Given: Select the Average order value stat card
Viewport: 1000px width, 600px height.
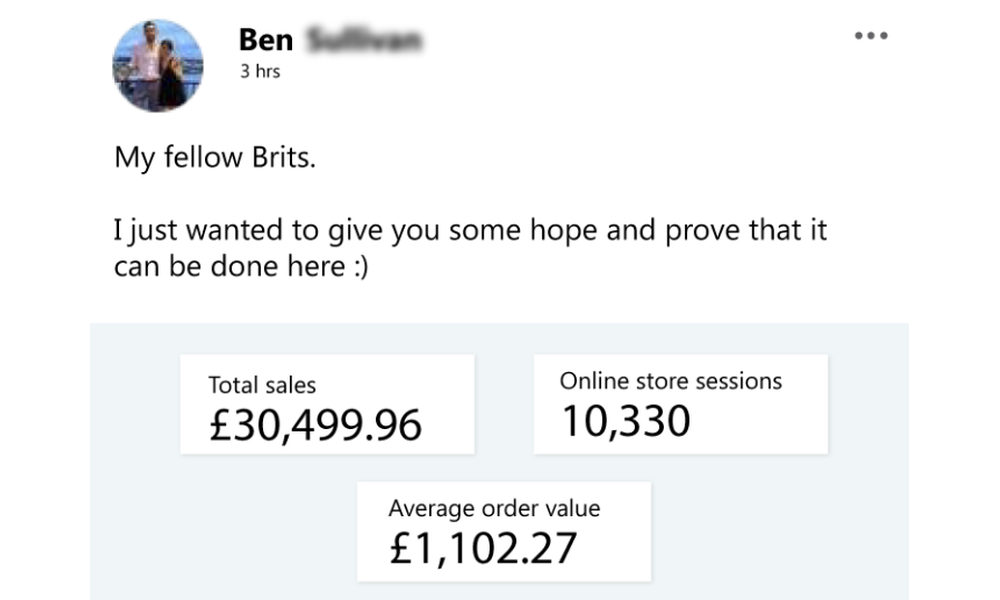Looking at the screenshot, I should point(504,530).
